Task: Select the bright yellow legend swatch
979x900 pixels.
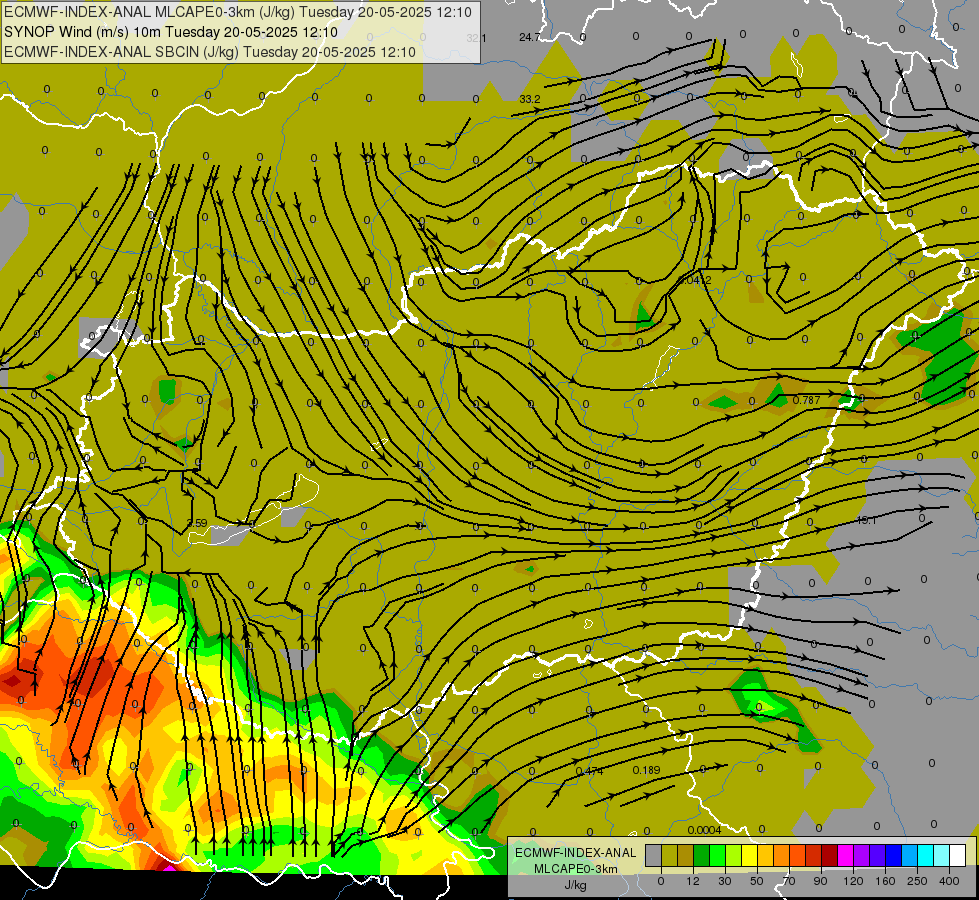Action: click(750, 856)
